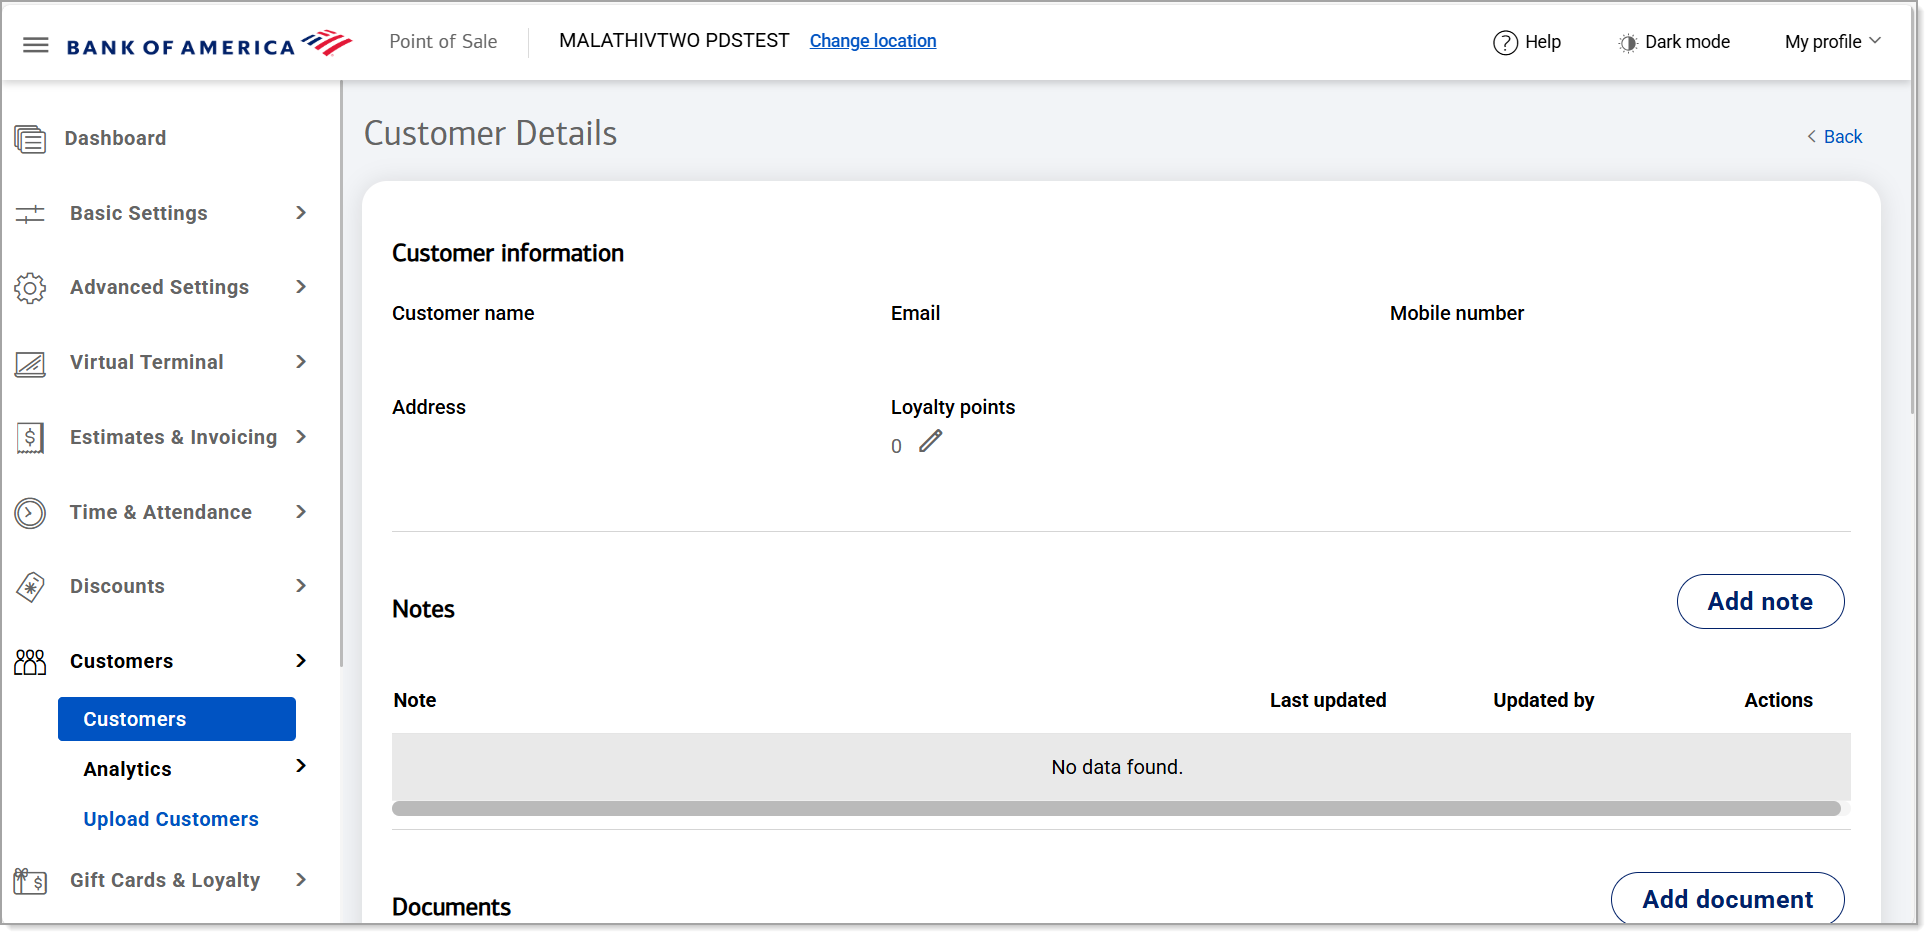Click the loyalty points value 0
This screenshot has height=937, width=1930.
[896, 446]
